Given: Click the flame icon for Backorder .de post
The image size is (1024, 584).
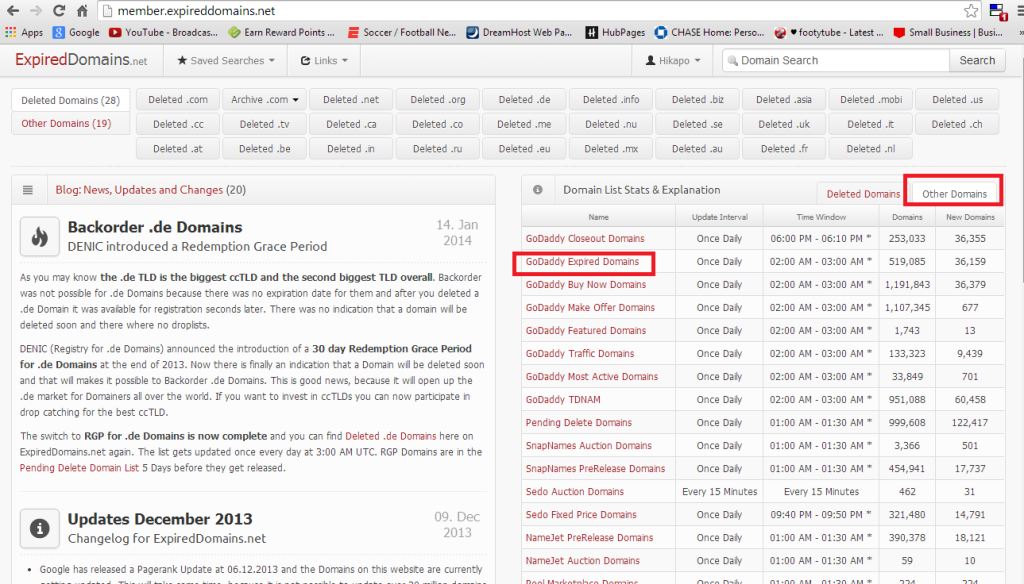Looking at the screenshot, I should click(x=40, y=236).
